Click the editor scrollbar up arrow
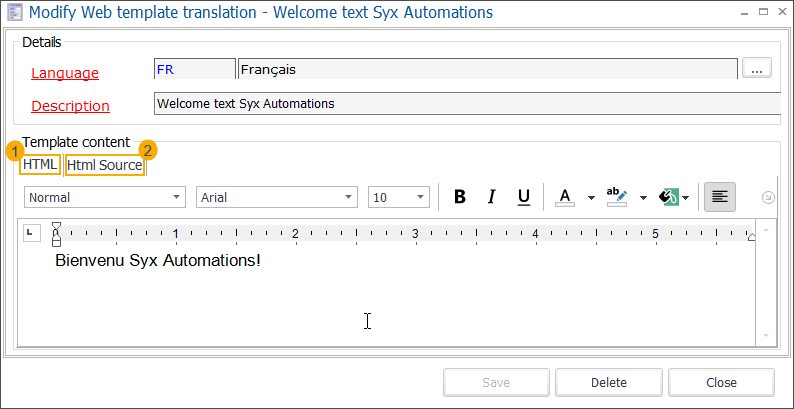The width and height of the screenshot is (794, 409). click(x=766, y=231)
